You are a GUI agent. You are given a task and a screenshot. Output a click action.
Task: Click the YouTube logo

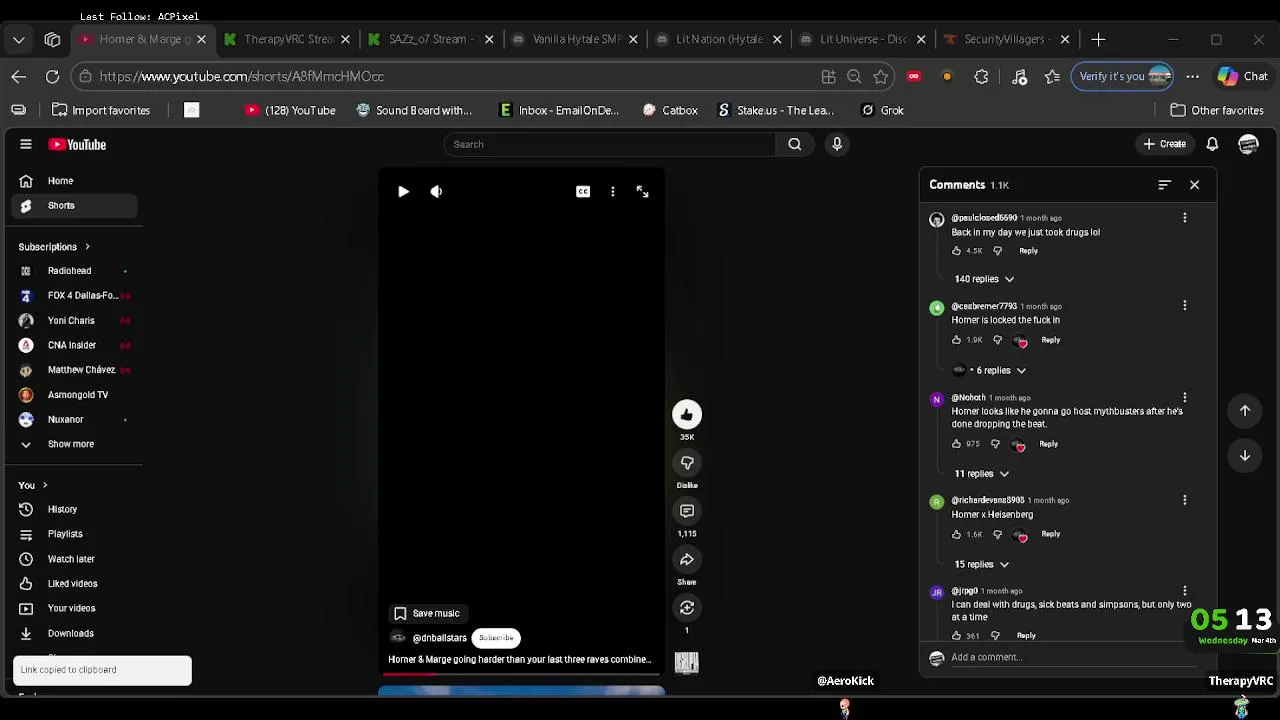tap(77, 145)
